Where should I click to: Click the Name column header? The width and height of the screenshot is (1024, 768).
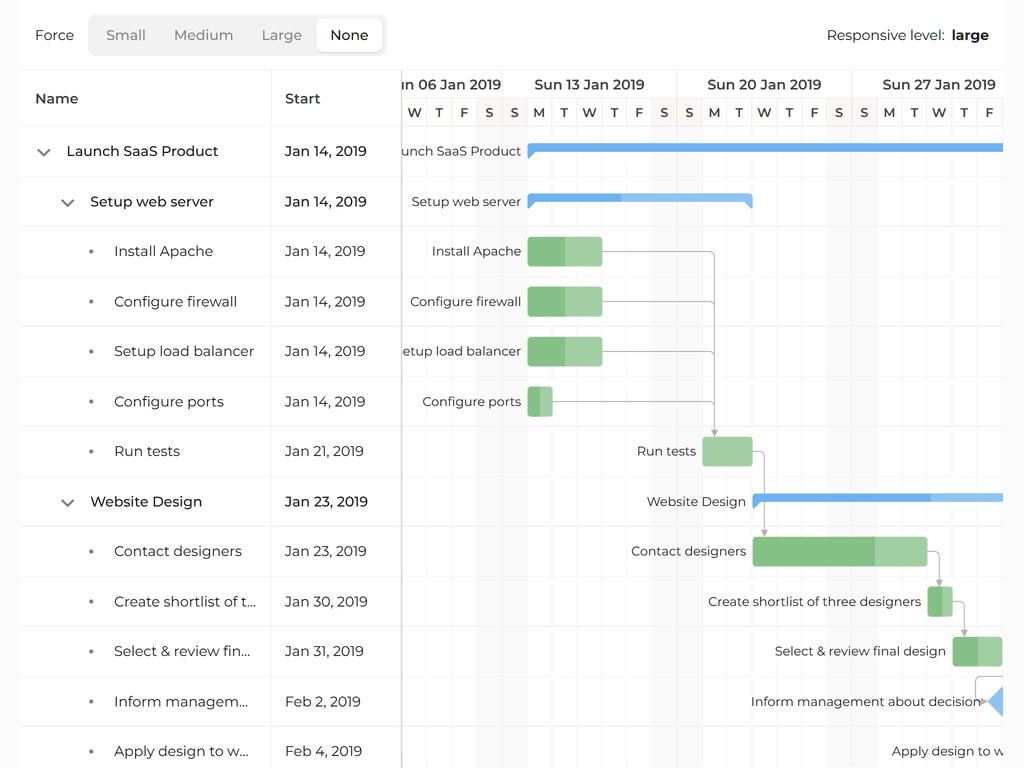(x=57, y=99)
